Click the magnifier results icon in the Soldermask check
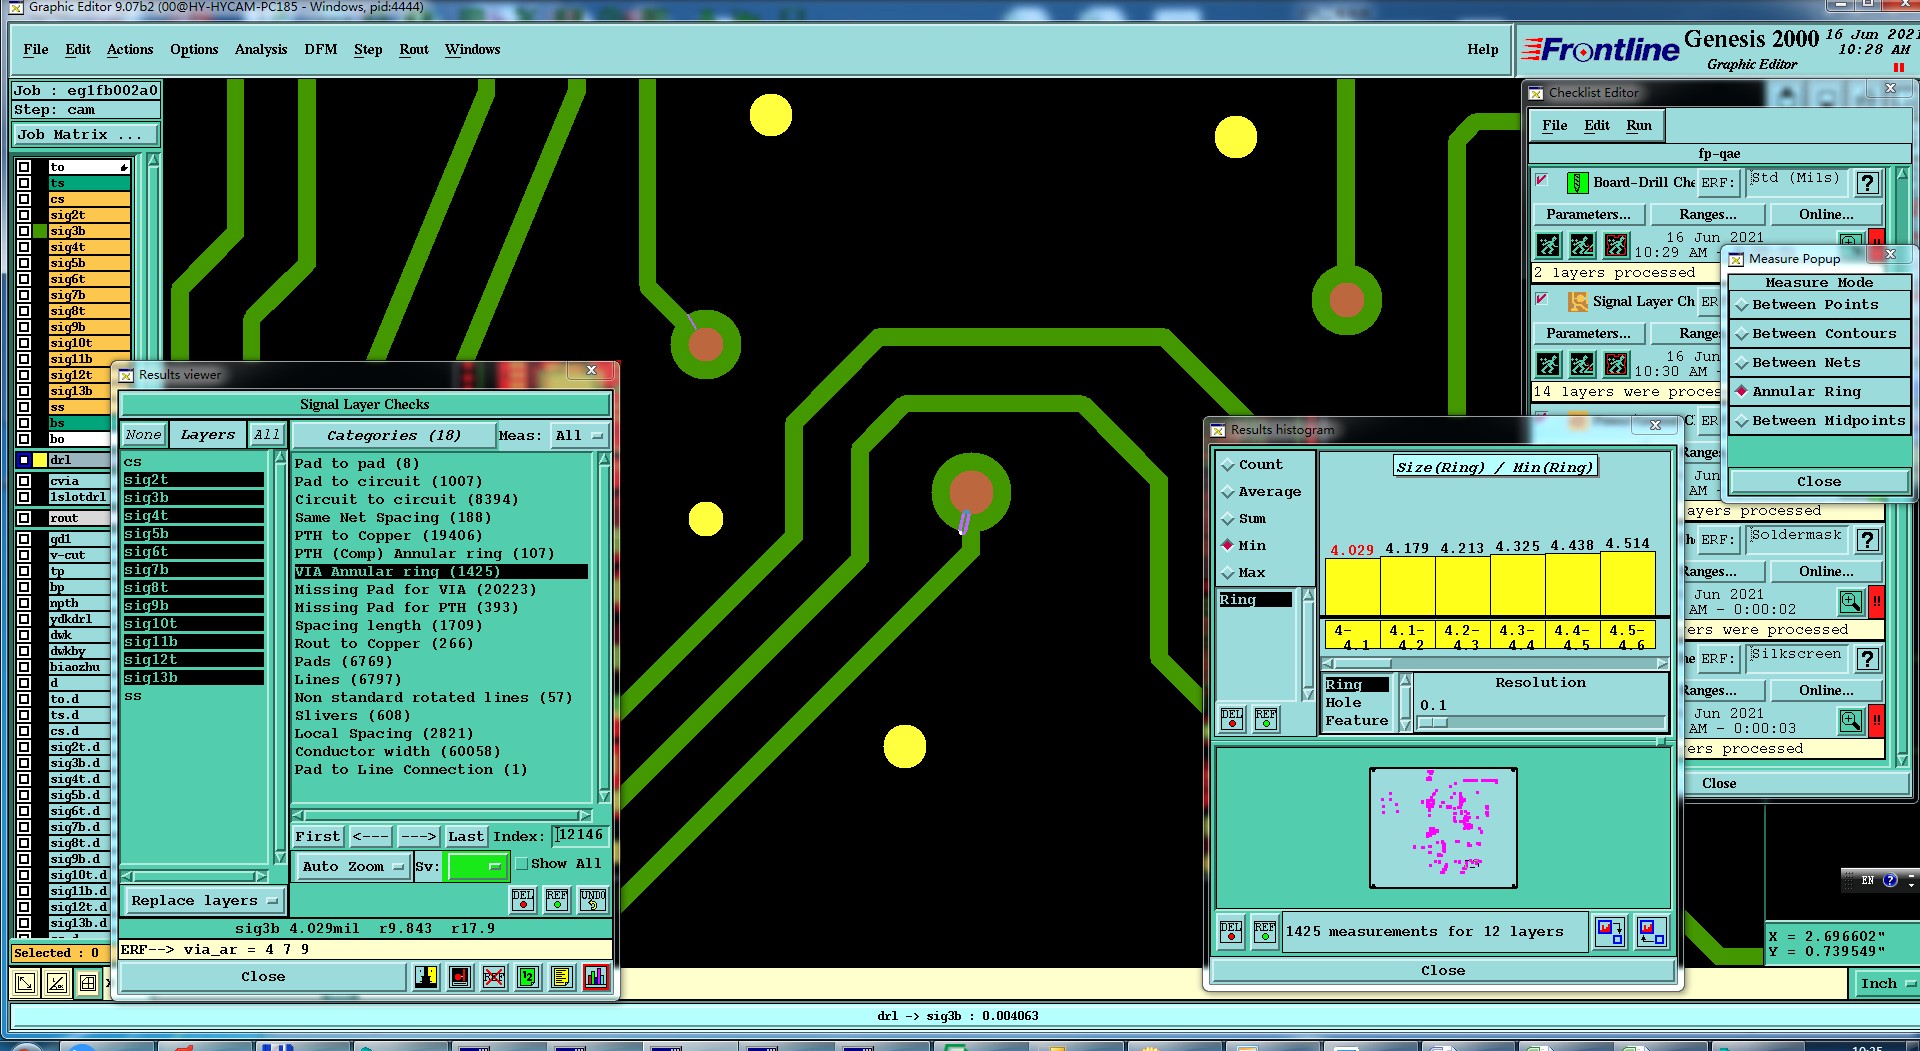1920x1051 pixels. [1851, 602]
